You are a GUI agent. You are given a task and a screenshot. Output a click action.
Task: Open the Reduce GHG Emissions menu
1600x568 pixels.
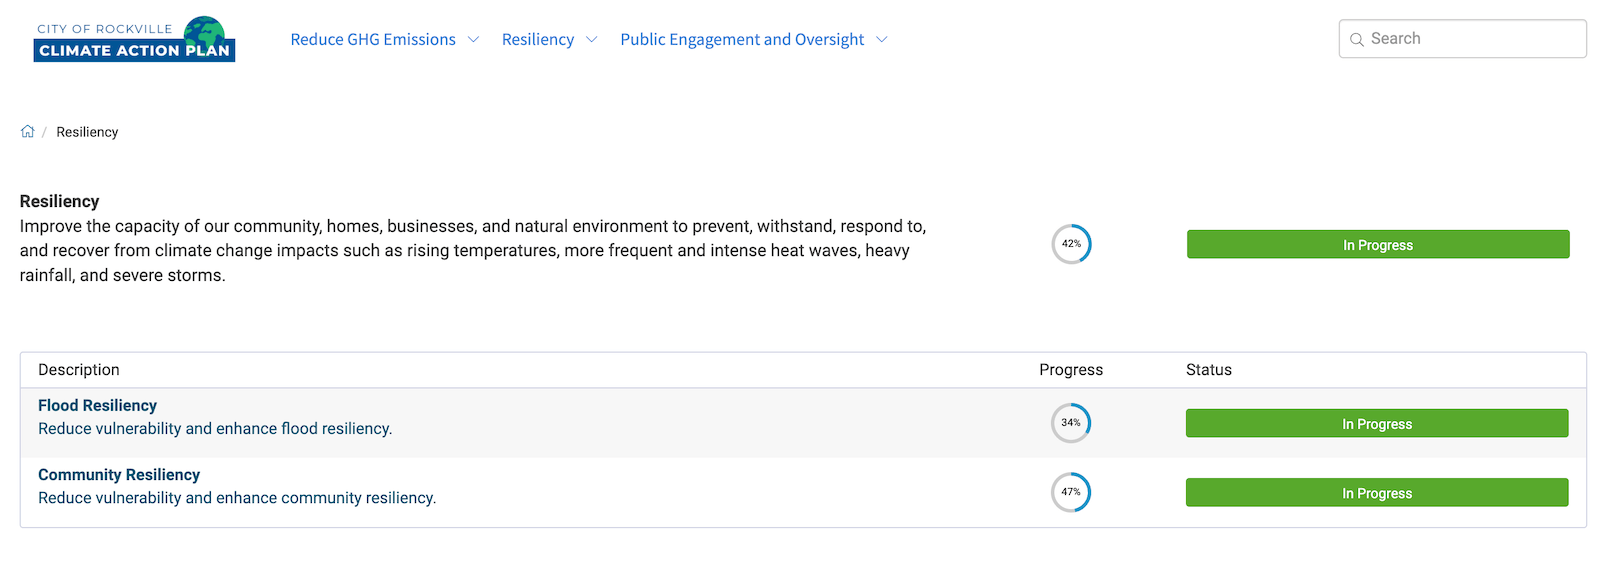[x=373, y=39]
